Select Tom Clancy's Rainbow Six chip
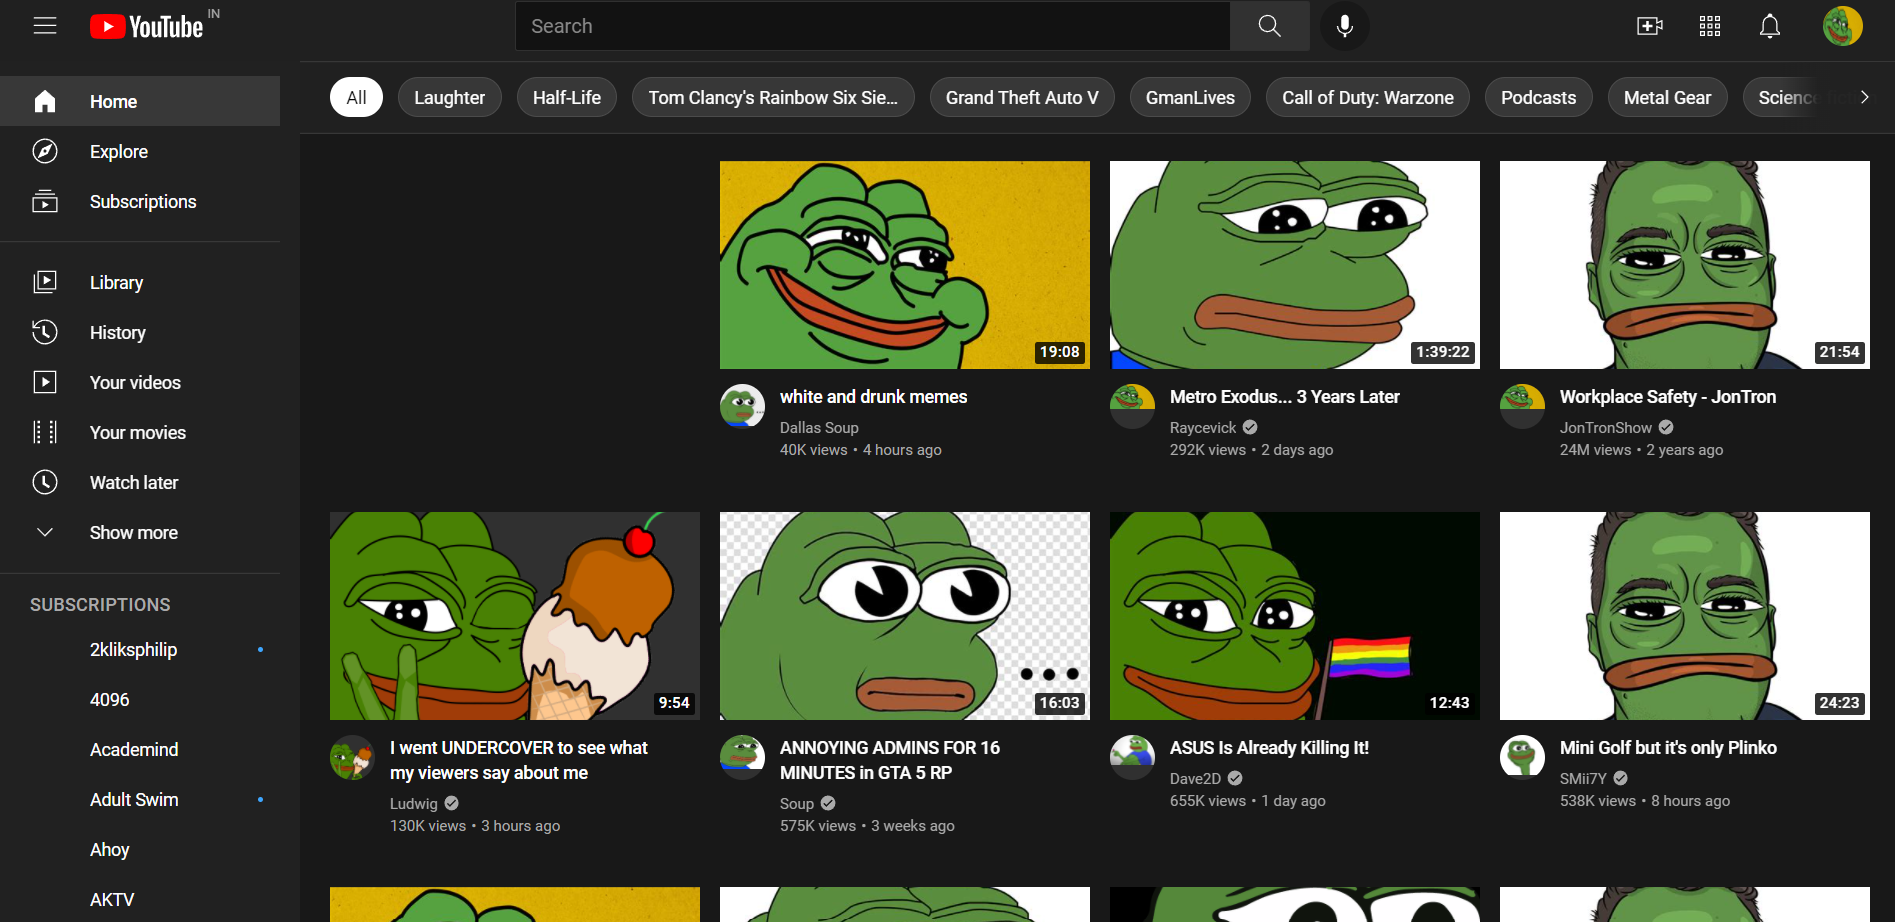Viewport: 1895px width, 922px height. 773,97
